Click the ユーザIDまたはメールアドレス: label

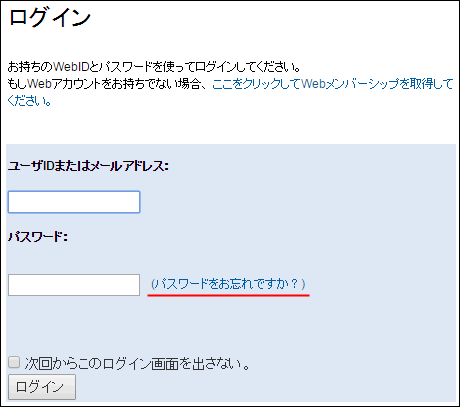click(88, 166)
